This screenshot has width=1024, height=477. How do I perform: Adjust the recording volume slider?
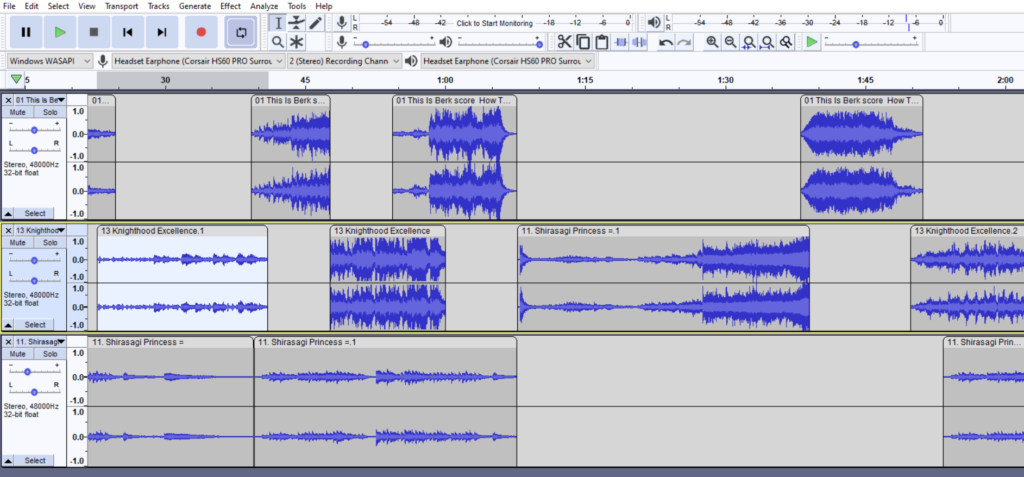coord(394,42)
